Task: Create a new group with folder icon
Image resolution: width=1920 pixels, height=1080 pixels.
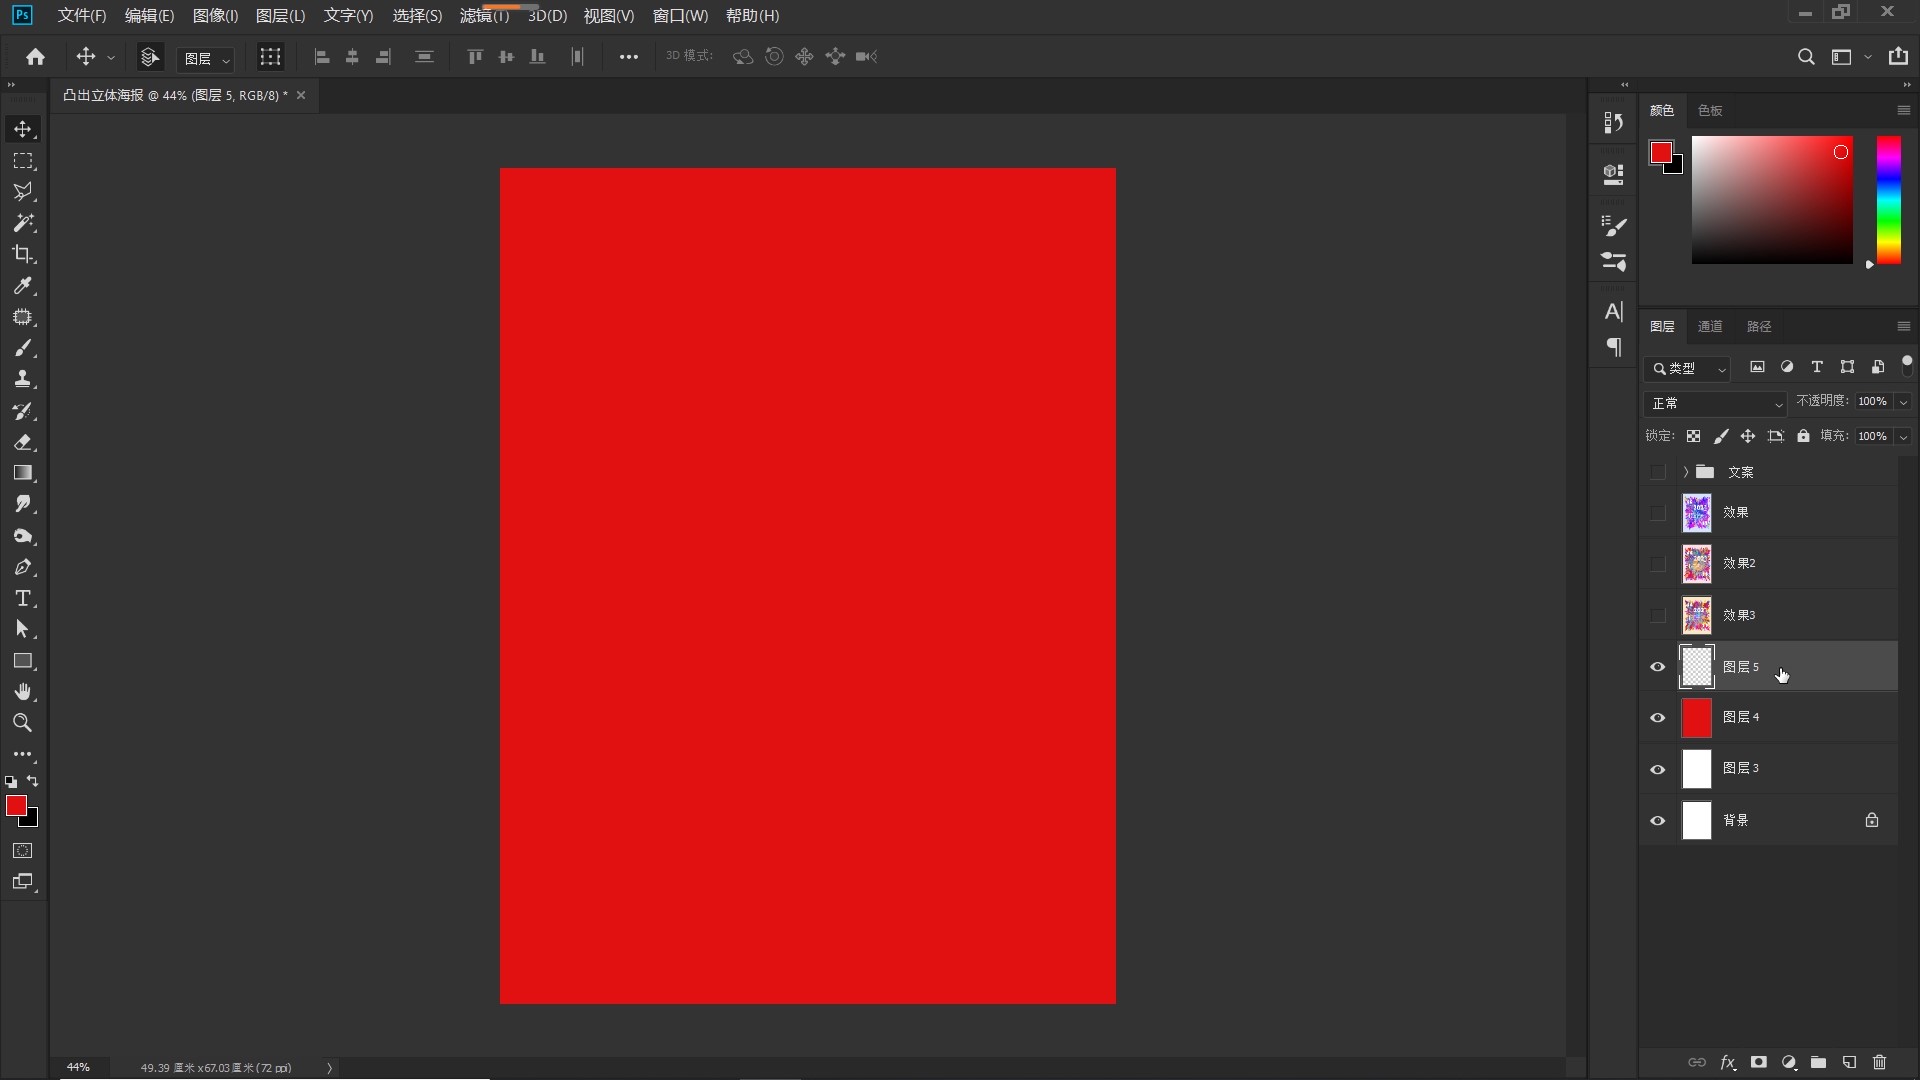Action: [x=1819, y=1062]
